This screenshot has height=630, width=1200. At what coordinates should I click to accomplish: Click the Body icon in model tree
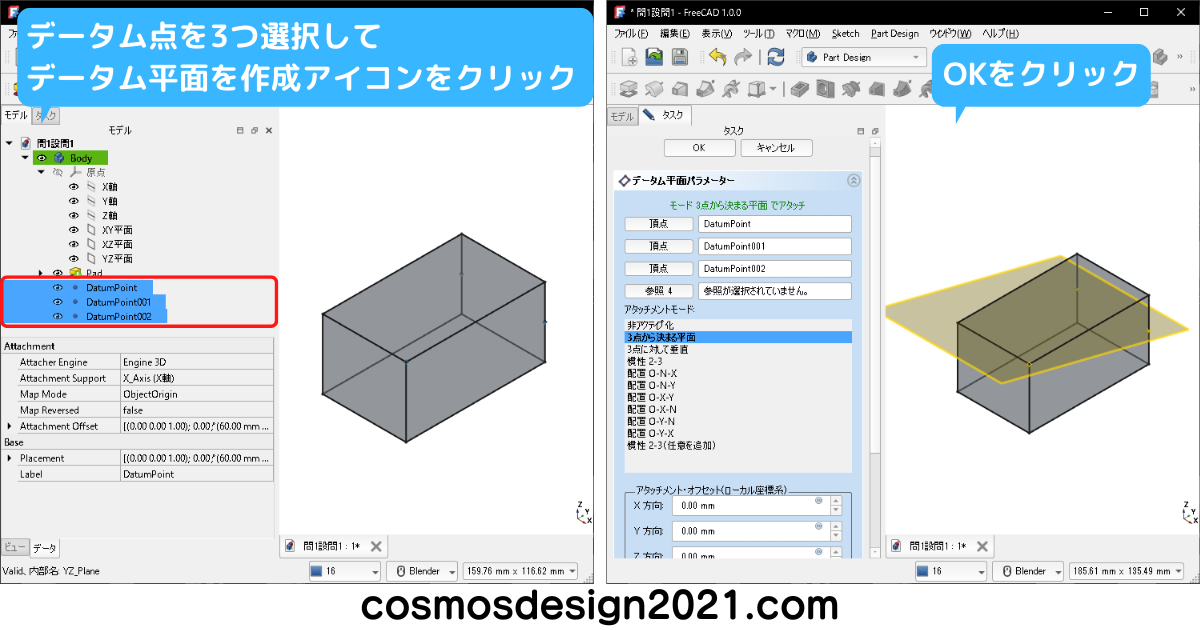point(59,158)
